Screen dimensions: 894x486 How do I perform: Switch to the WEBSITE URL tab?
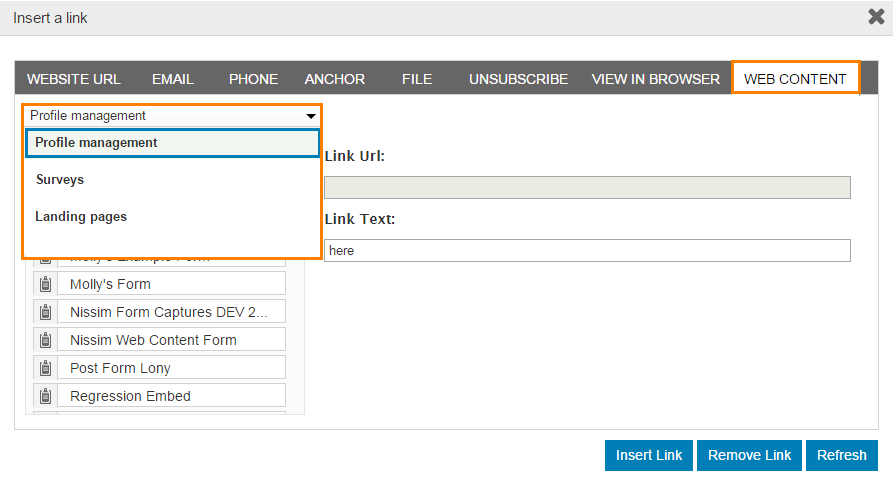coord(74,79)
